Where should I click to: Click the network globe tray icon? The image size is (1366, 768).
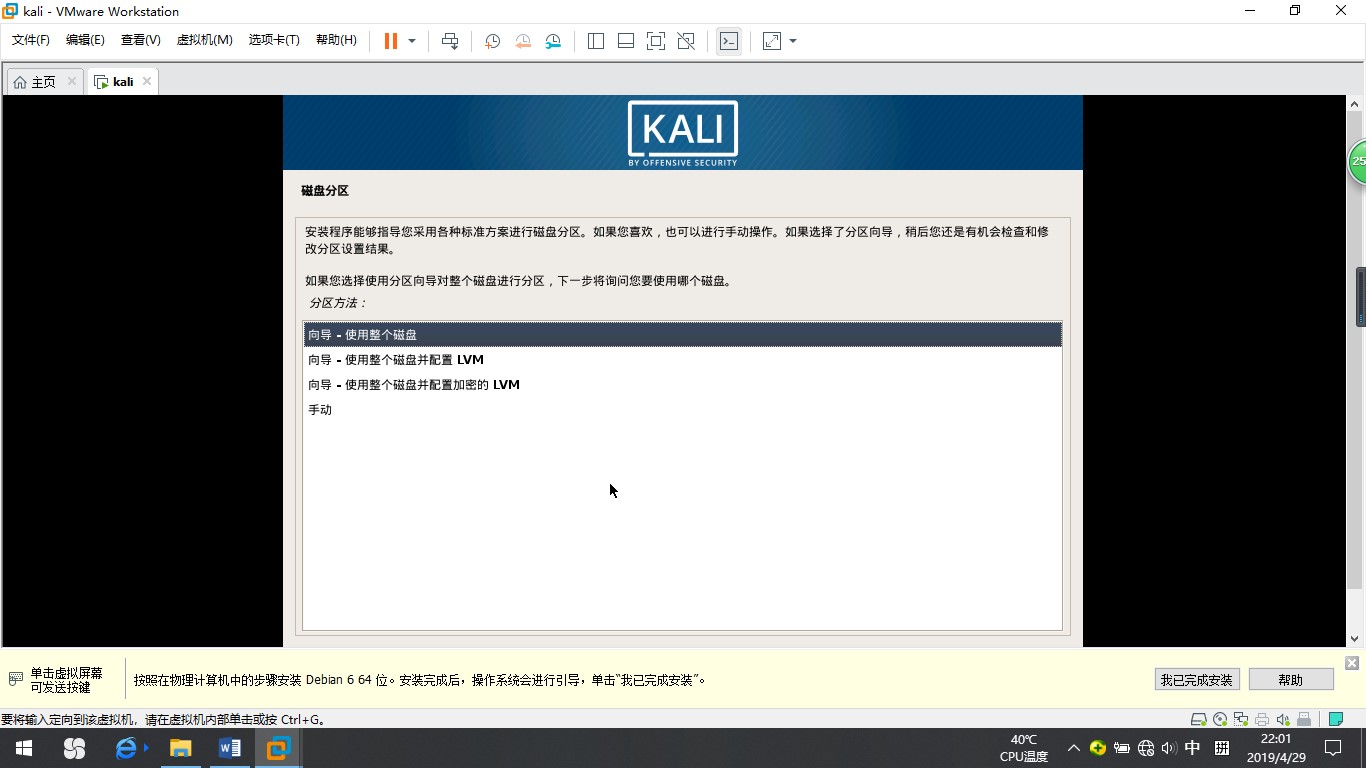tap(1146, 748)
